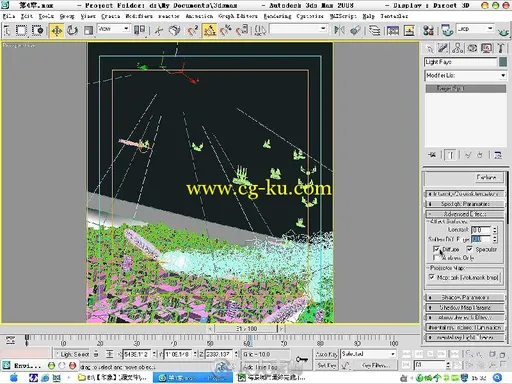Toggle the Angle Snap icon

pyautogui.click(x=210, y=31)
